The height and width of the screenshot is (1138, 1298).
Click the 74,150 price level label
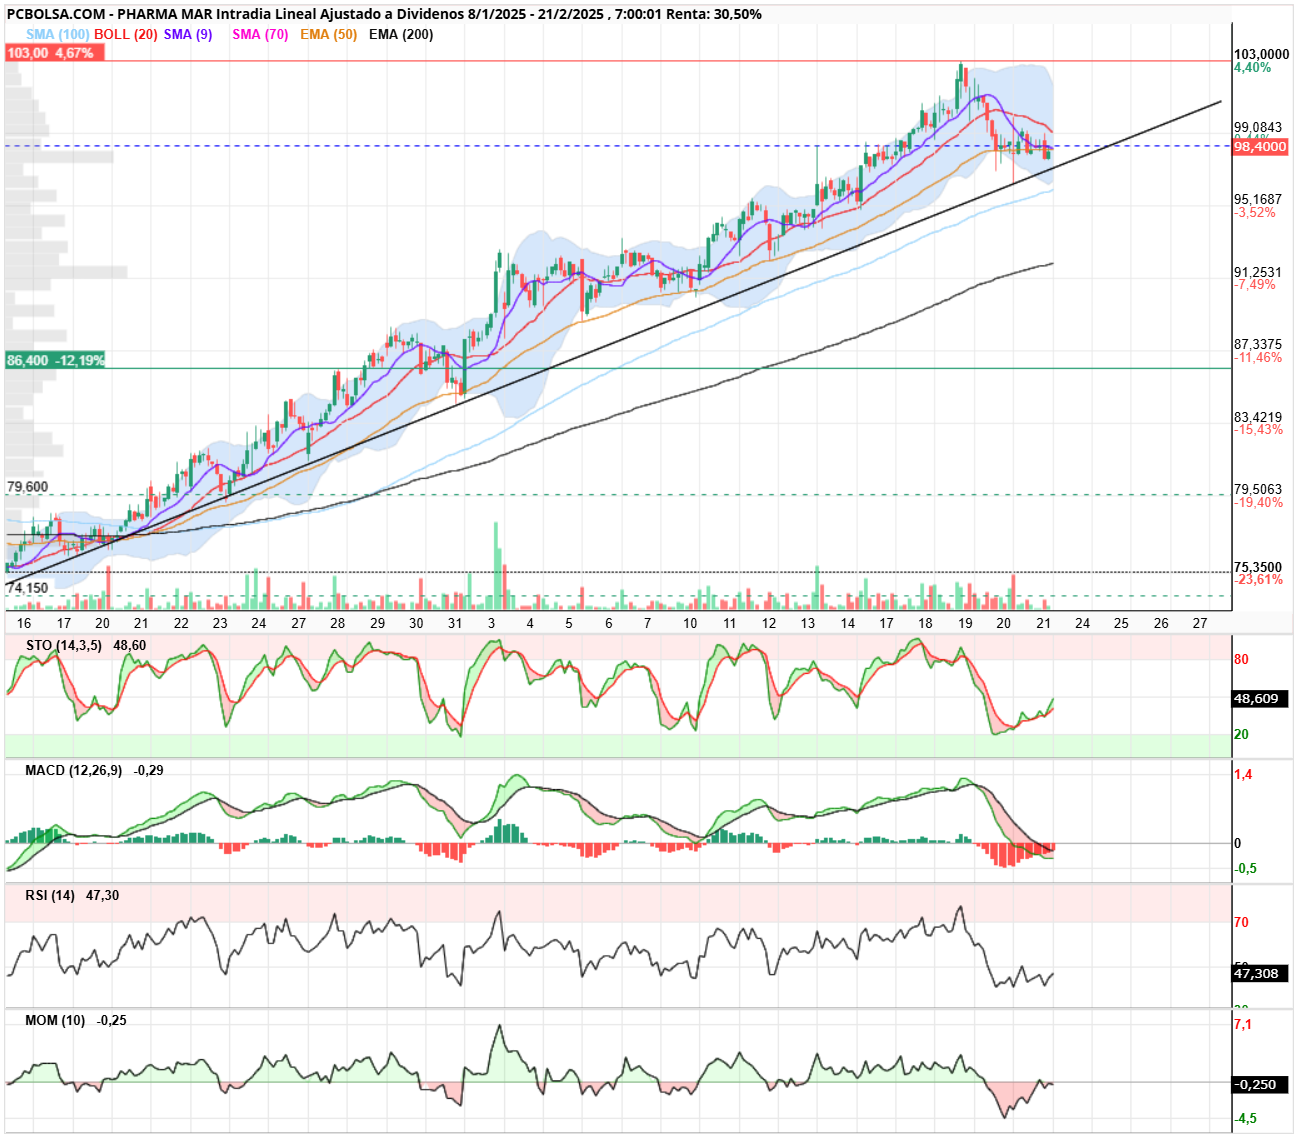tap(28, 588)
